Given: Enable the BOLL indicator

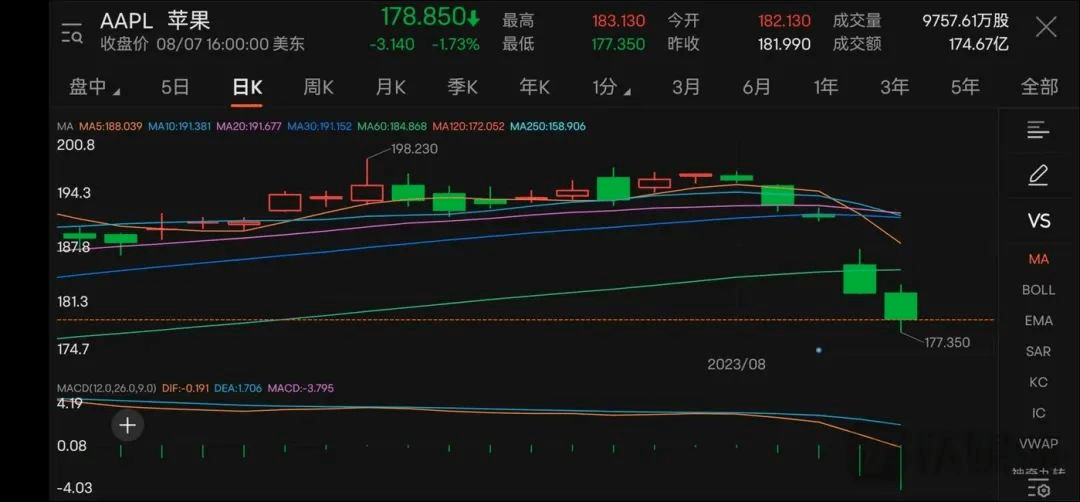Looking at the screenshot, I should [x=1038, y=290].
